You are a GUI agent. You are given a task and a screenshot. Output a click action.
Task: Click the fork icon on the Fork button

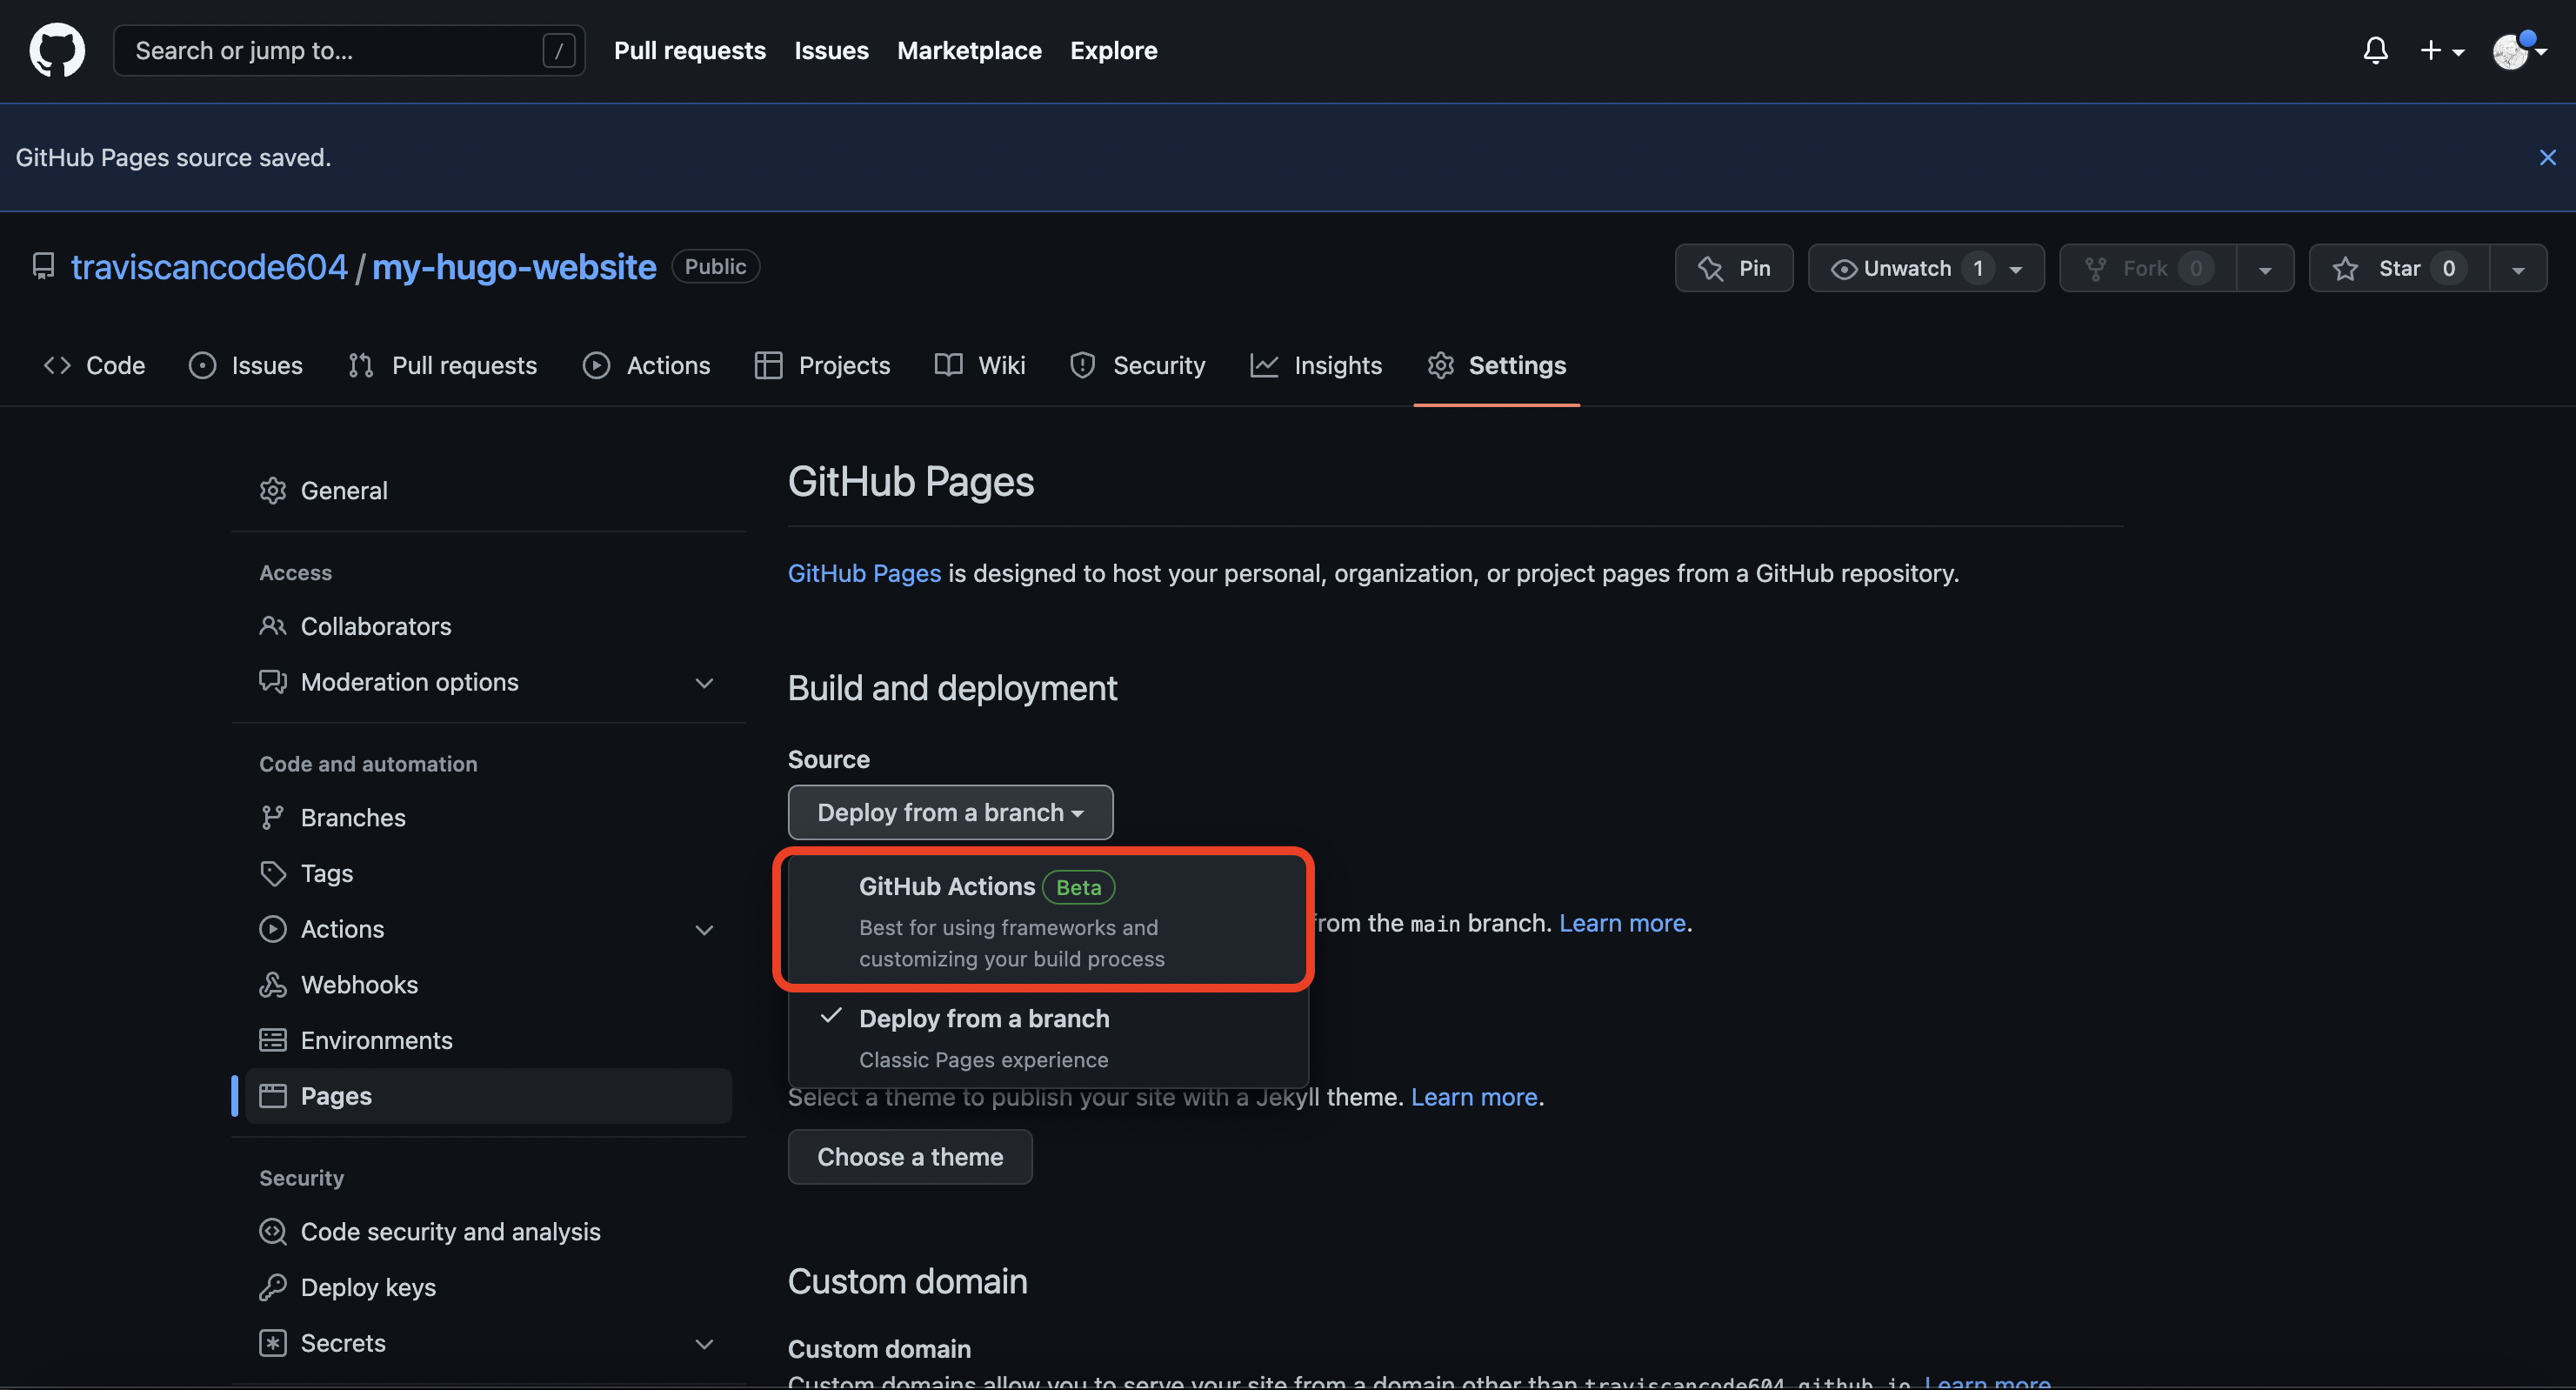coord(2095,269)
